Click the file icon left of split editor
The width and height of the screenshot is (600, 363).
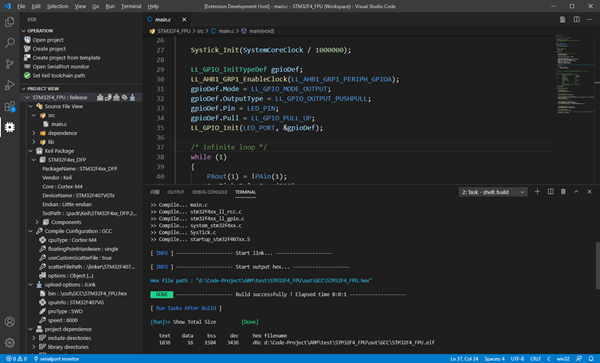coord(562,20)
